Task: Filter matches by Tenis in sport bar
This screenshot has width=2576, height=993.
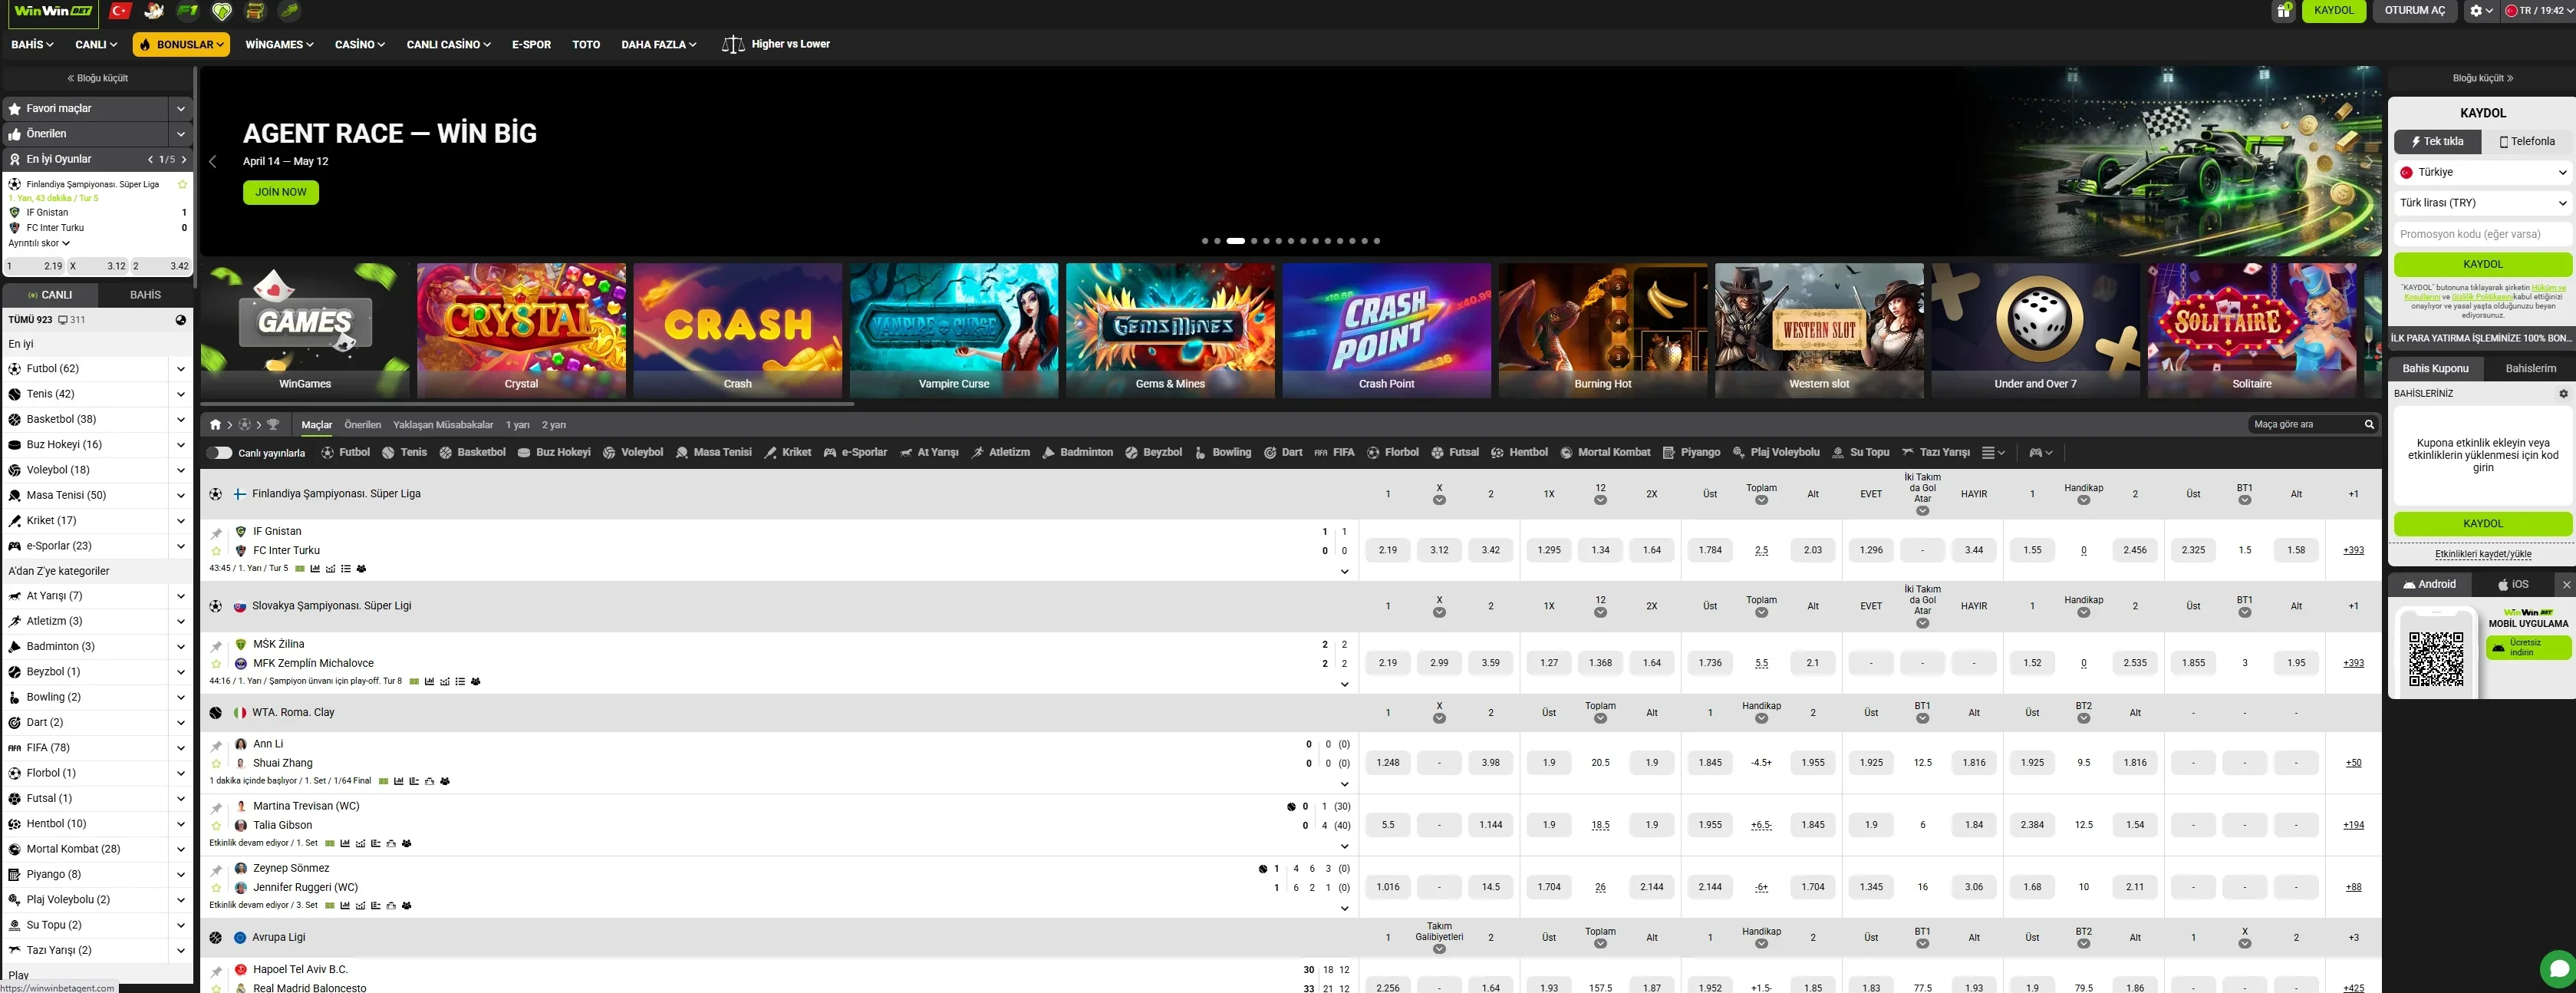Action: pos(404,452)
